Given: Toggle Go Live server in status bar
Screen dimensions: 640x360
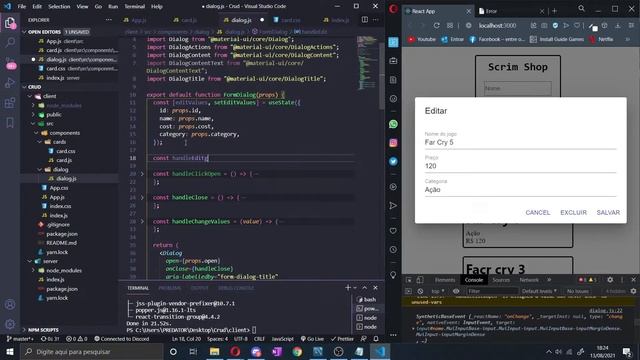Looking at the screenshot, I should pos(312,339).
